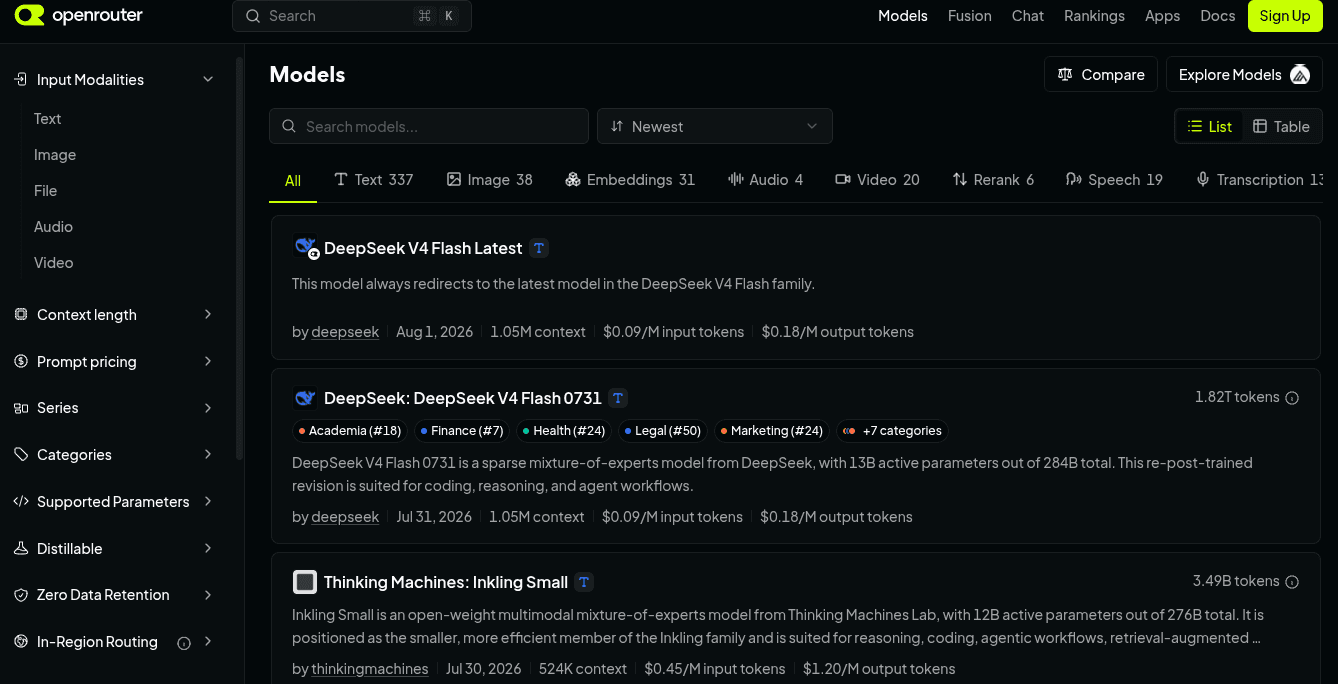Viewport: 1338px width, 684px height.
Task: Select the Audio input modality filter
Action: (x=53, y=227)
